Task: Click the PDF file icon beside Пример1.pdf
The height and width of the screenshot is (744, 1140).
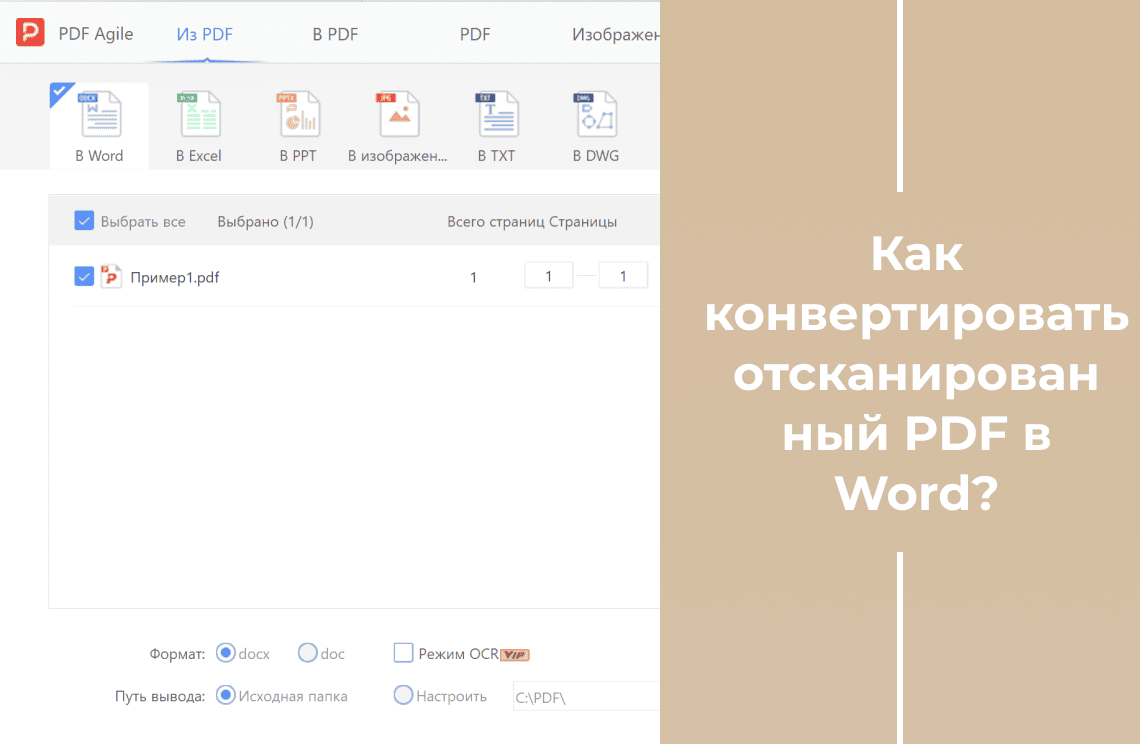Action: (x=111, y=277)
